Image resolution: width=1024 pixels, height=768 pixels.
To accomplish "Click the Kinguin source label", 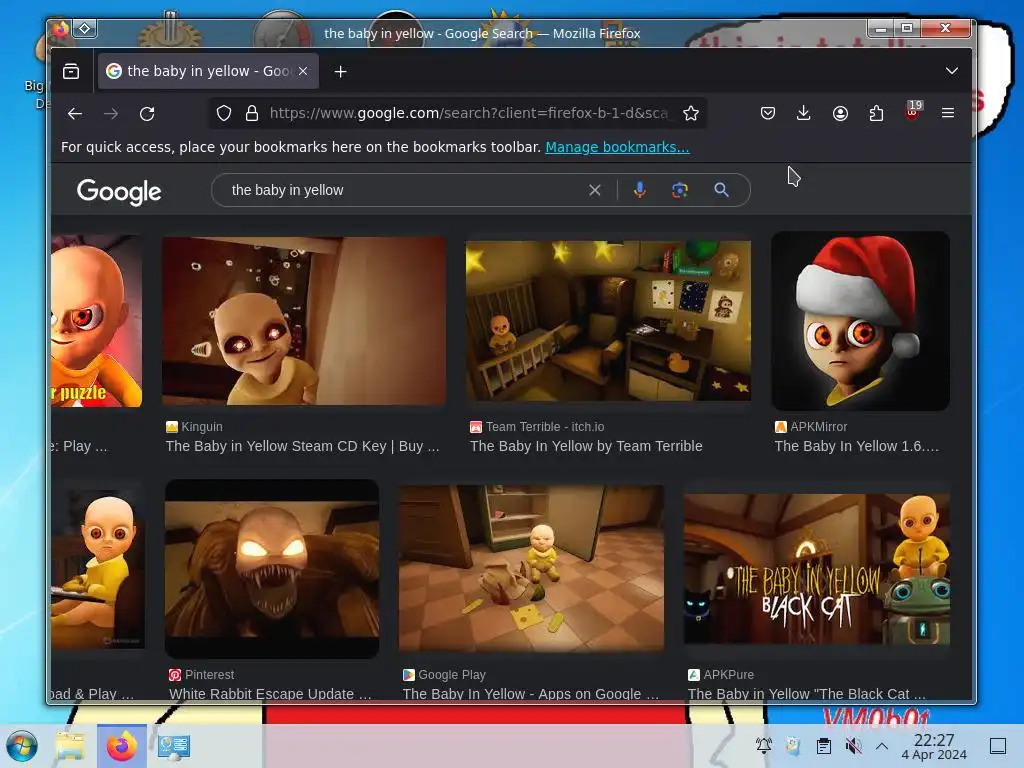I will (x=195, y=426).
